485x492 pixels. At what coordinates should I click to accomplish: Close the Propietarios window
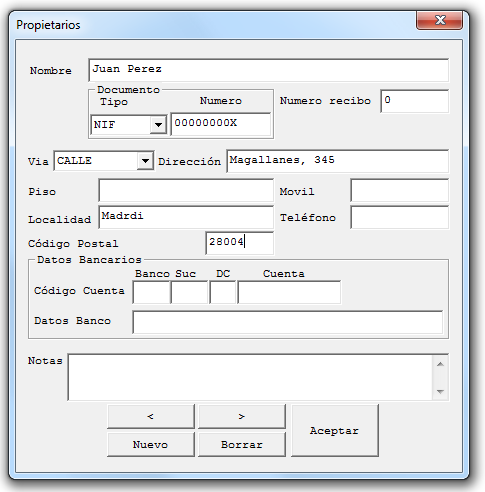(439, 21)
